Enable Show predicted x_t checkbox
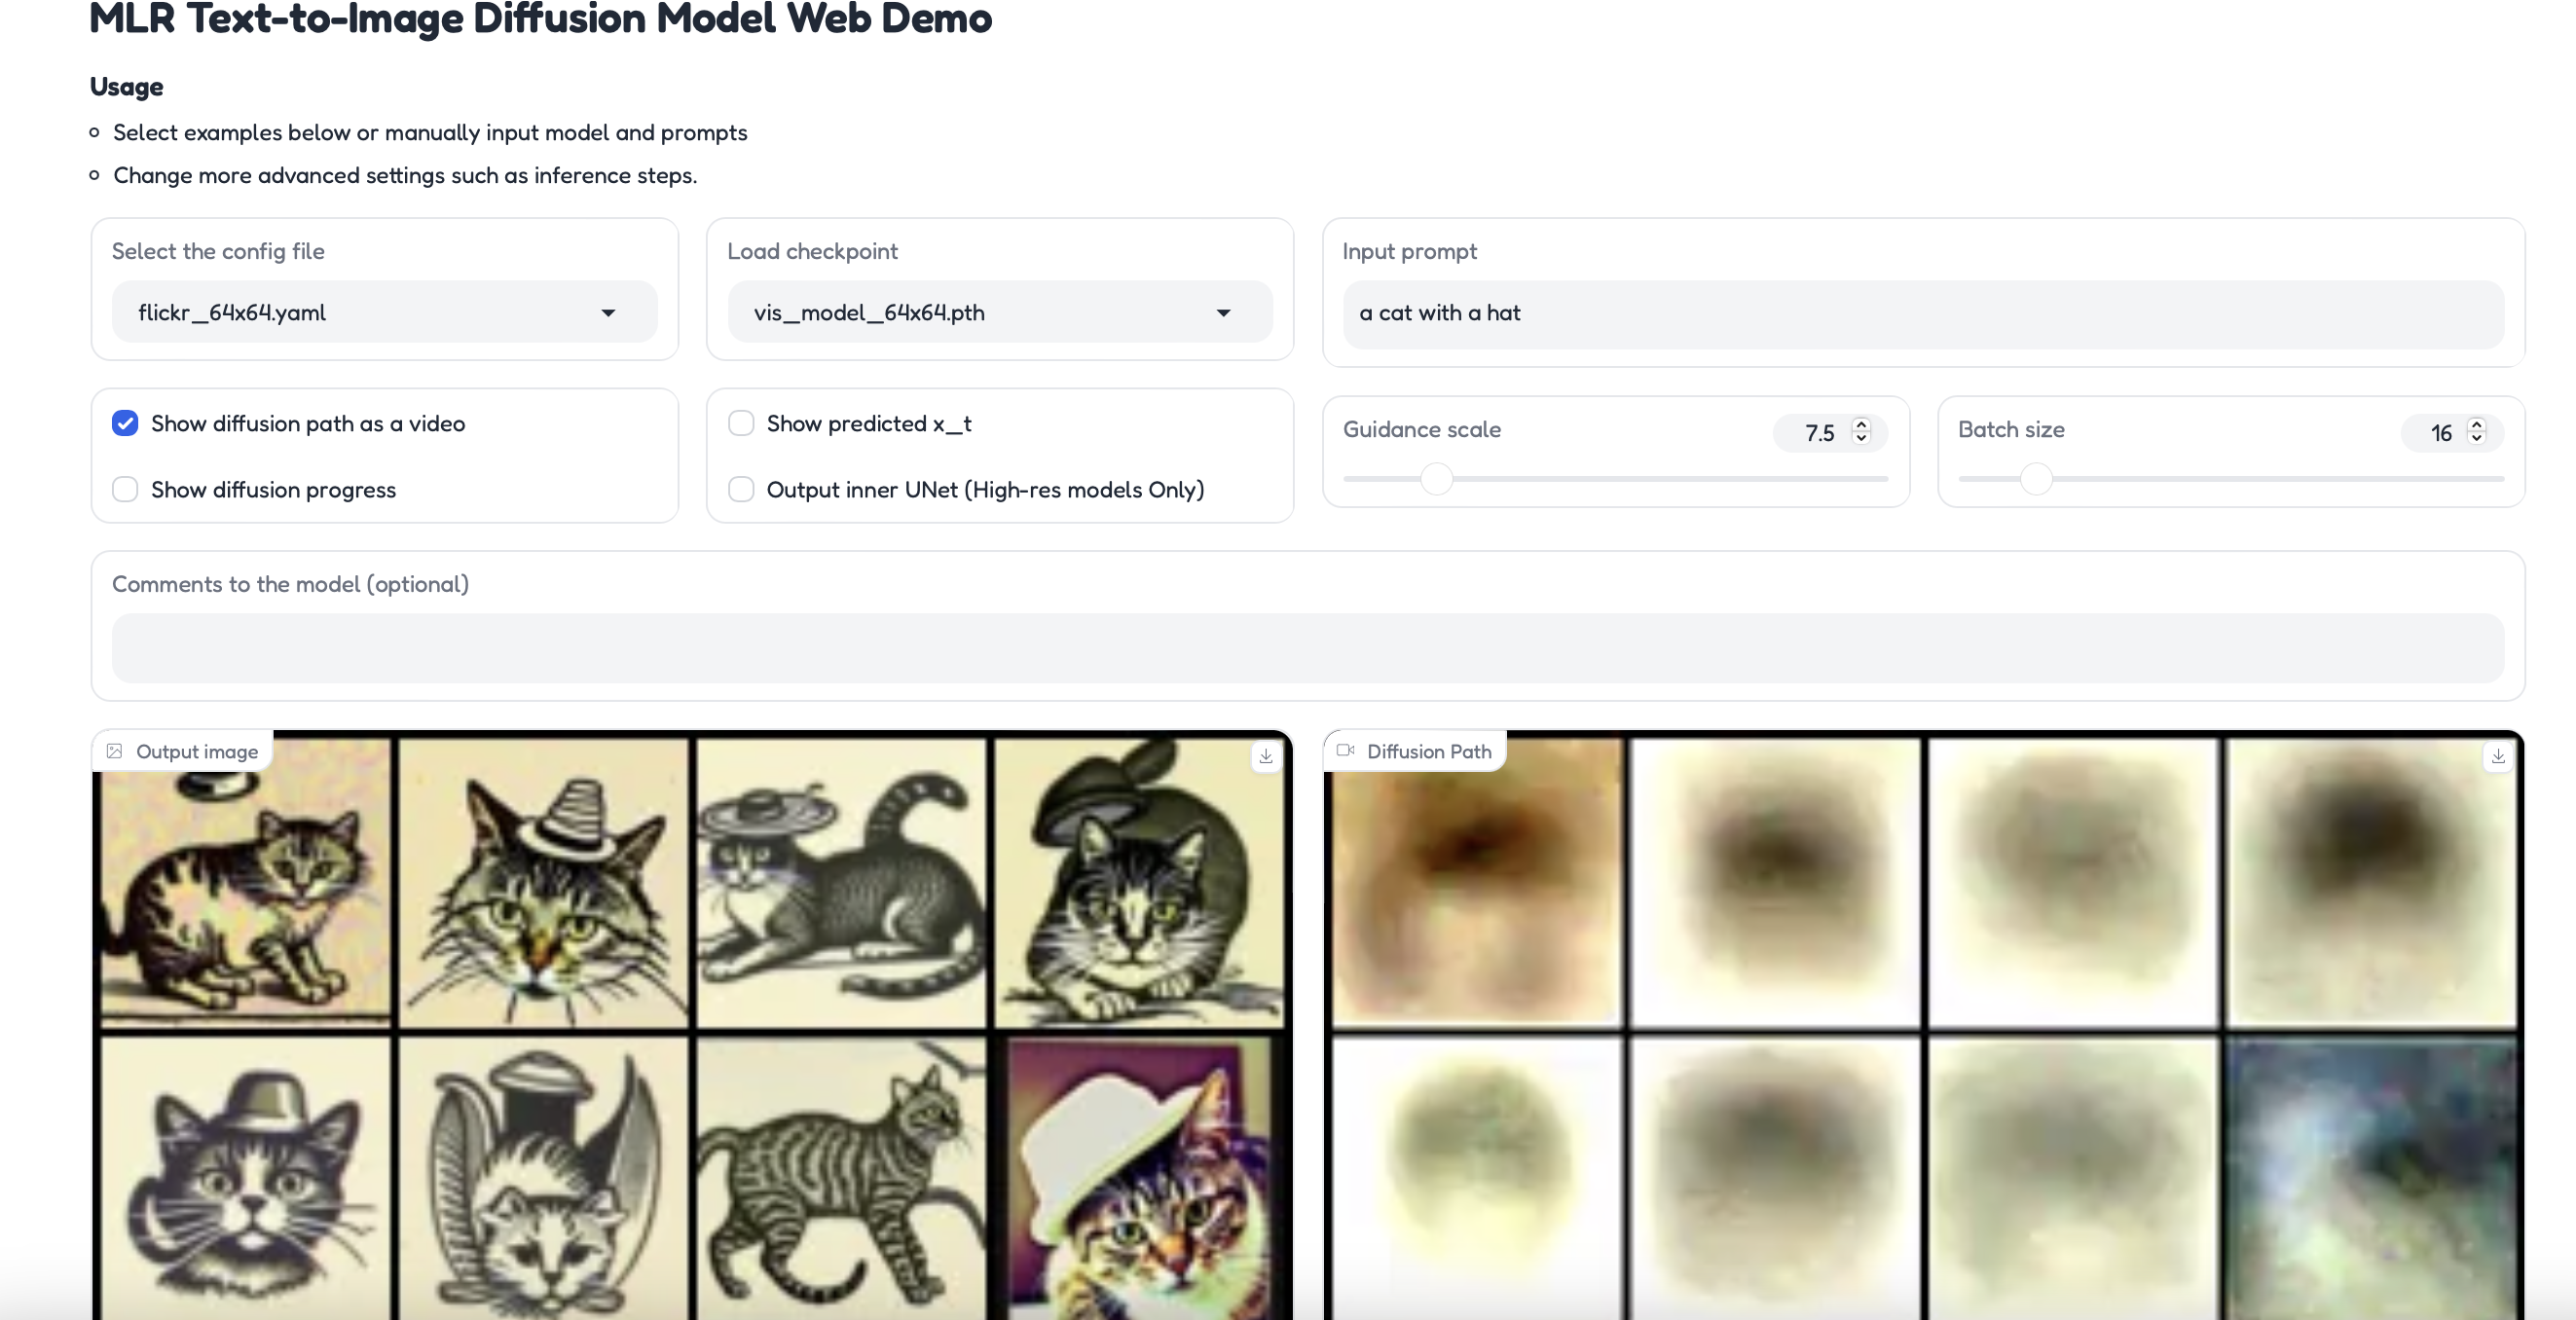The image size is (2576, 1320). [x=739, y=422]
